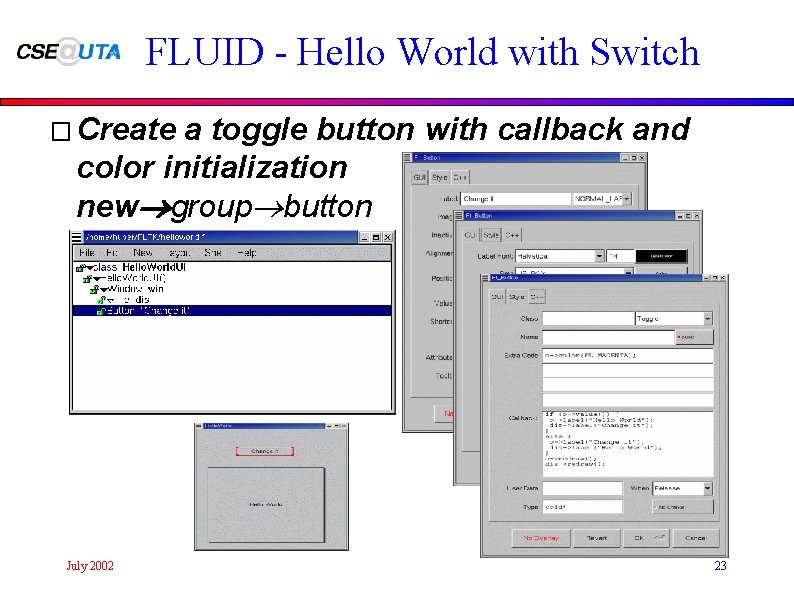Click the User Data input field
The height and width of the screenshot is (595, 794).
582,488
